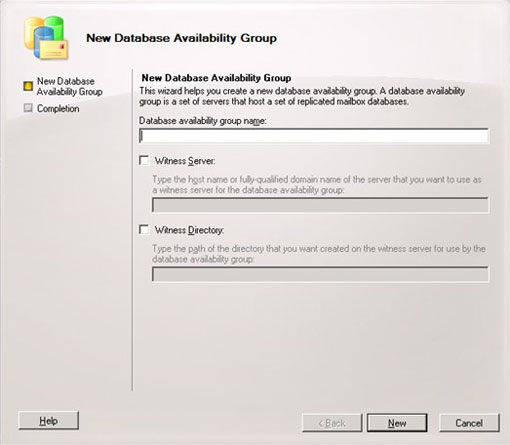Open Help for this wizard
The height and width of the screenshot is (445, 510).
coord(49,421)
